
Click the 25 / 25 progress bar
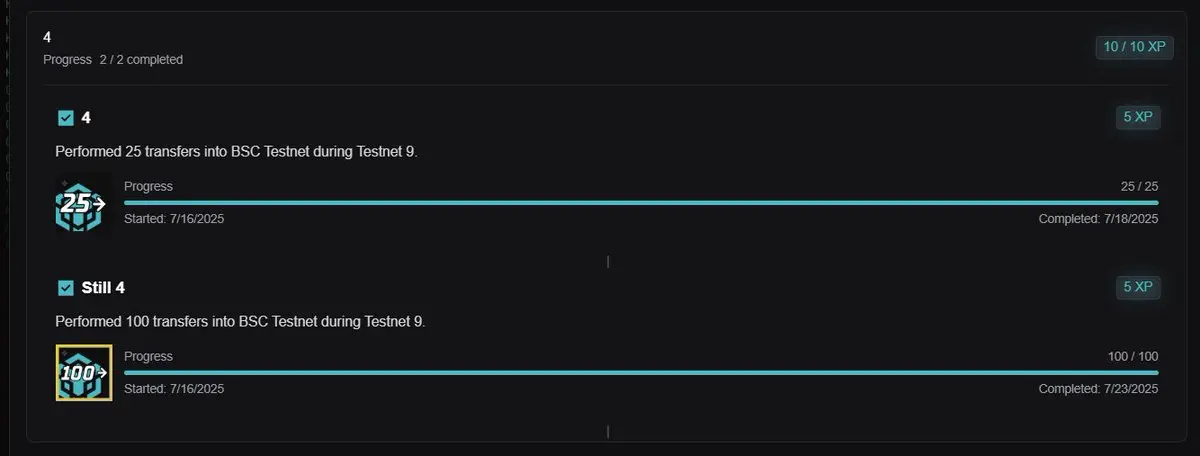click(641, 203)
